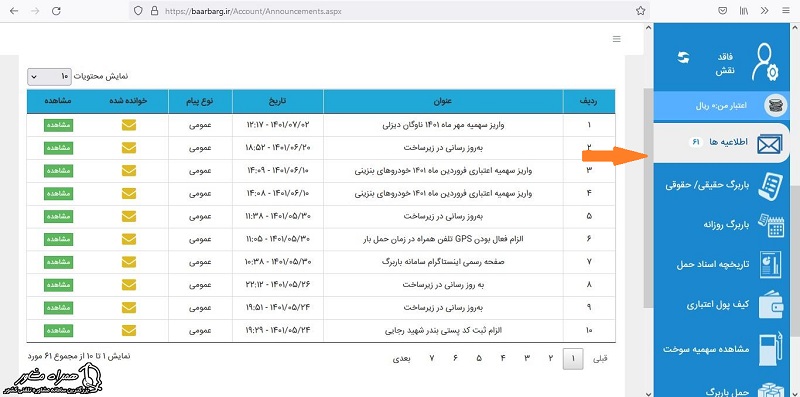Viewport: 800px width, 397px height.
Task: Click the yellow envelope in row 7
Action: click(129, 262)
